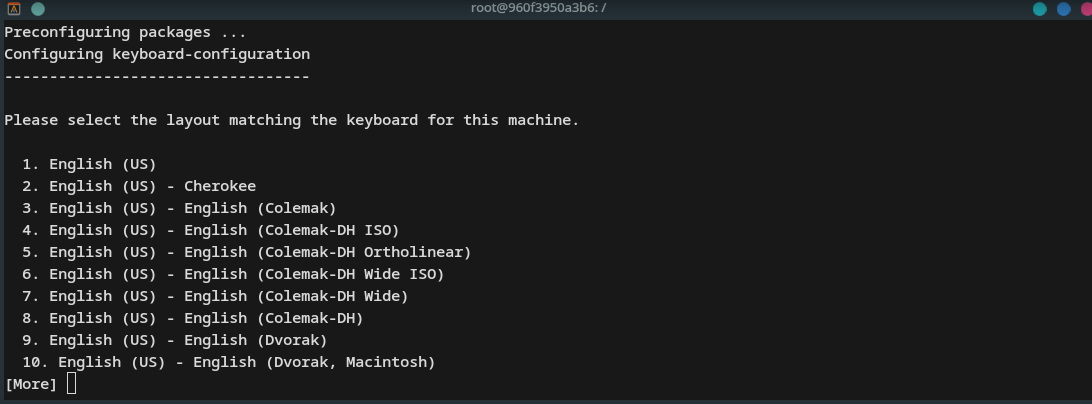Click the blue maximize circle in the title bar
The width and height of the screenshot is (1092, 404).
(1063, 9)
